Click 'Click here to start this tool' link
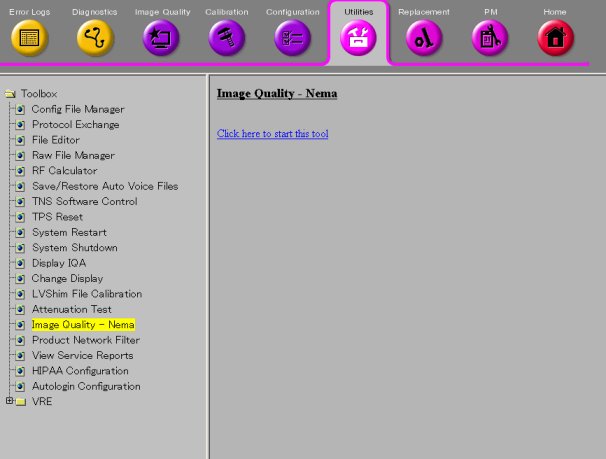Image resolution: width=606 pixels, height=459 pixels. pos(272,134)
